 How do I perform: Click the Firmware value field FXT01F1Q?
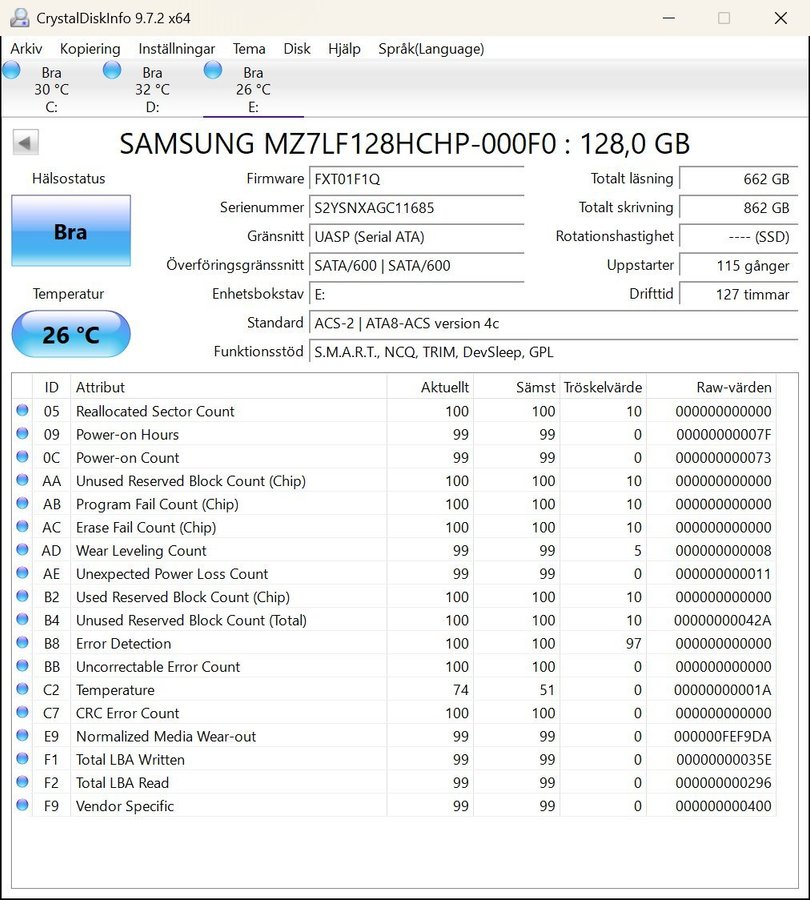pos(416,179)
